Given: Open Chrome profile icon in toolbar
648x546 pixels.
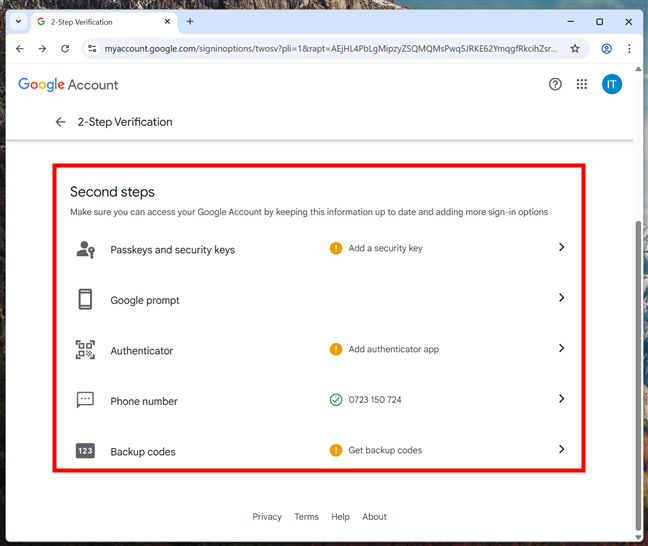Looking at the screenshot, I should [x=606, y=49].
